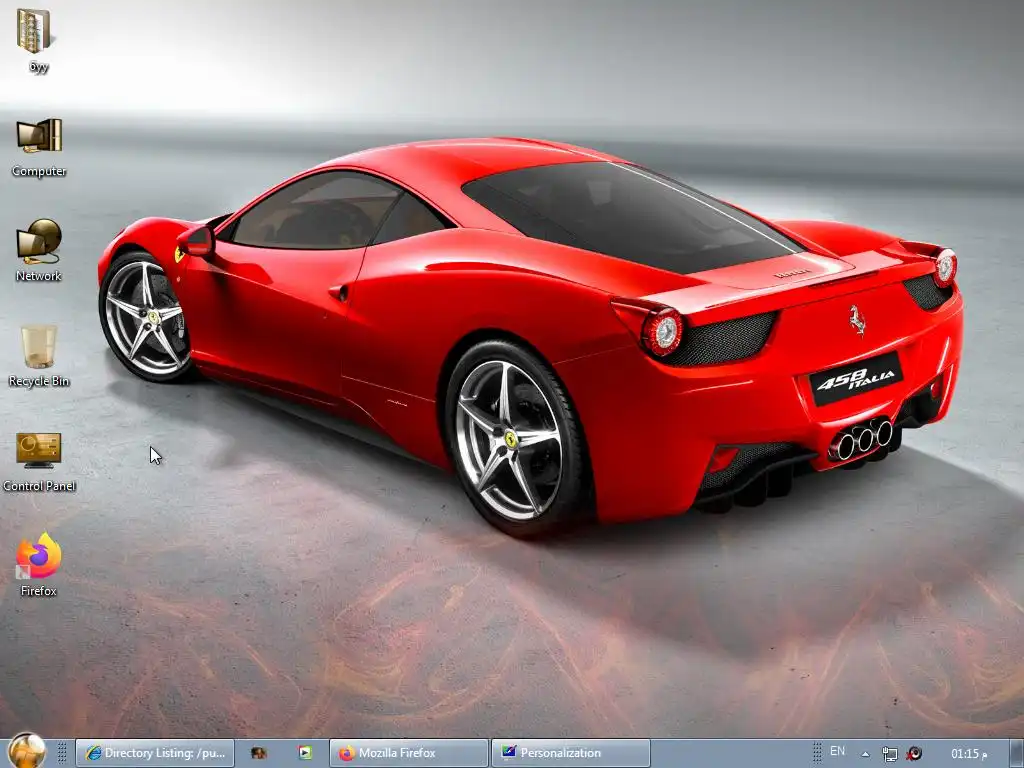Open the muted volume tray icon

(914, 754)
